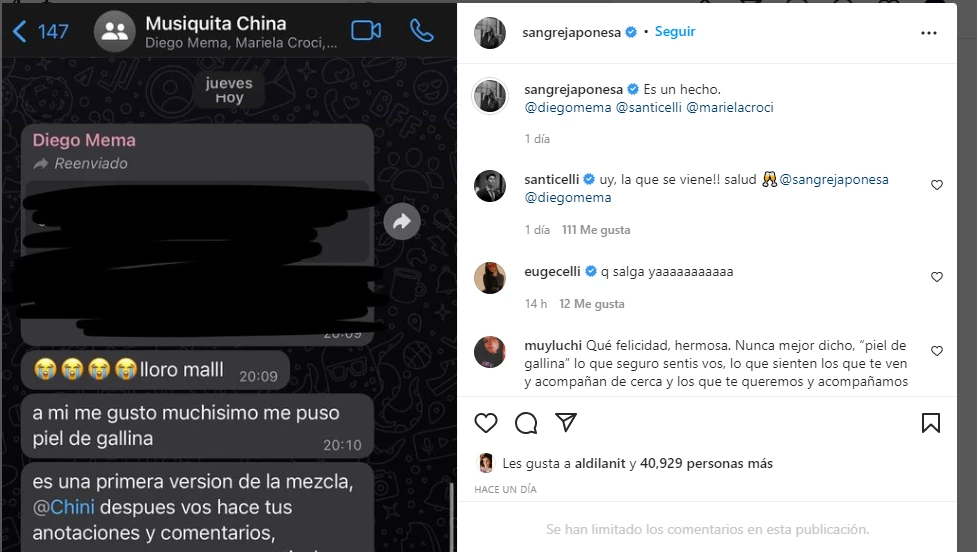This screenshot has height=552, width=977.
Task: Like the post with the large heart icon
Action: 486,423
